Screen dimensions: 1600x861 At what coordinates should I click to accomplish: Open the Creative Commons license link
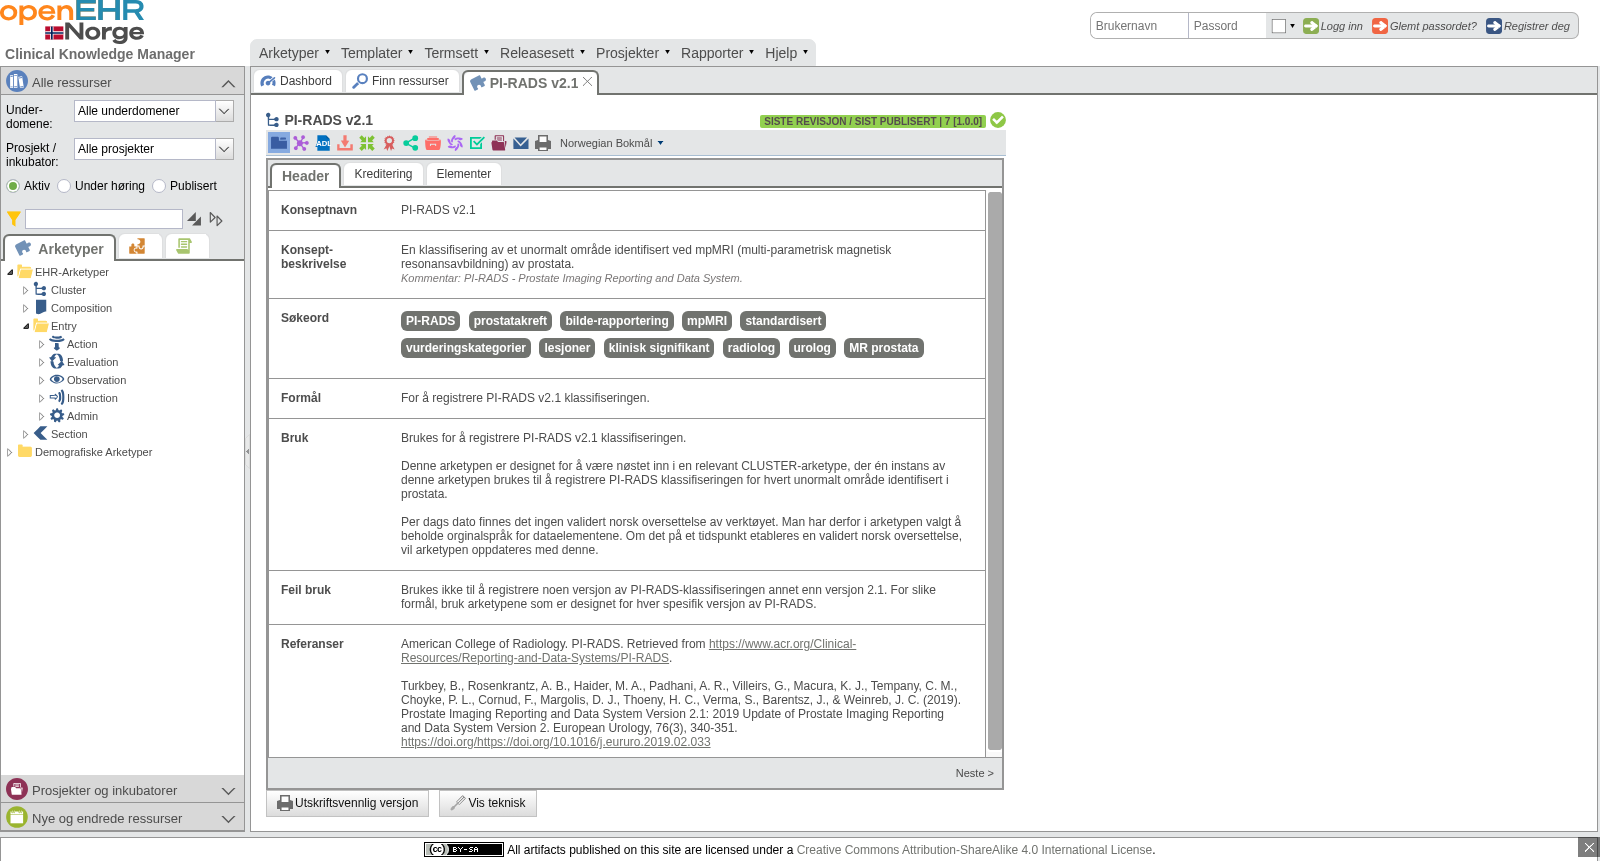pos(974,850)
